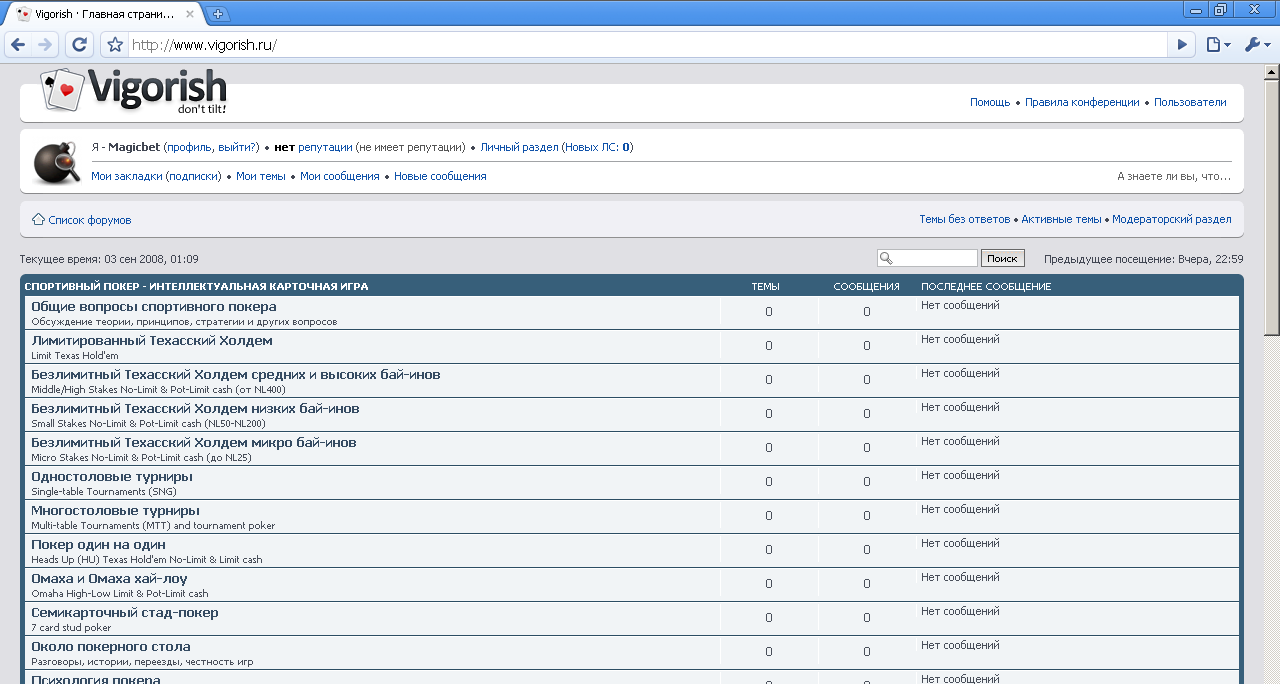Click the vertical scrollbar down arrow
Image resolution: width=1280 pixels, height=684 pixels.
click(1271, 677)
